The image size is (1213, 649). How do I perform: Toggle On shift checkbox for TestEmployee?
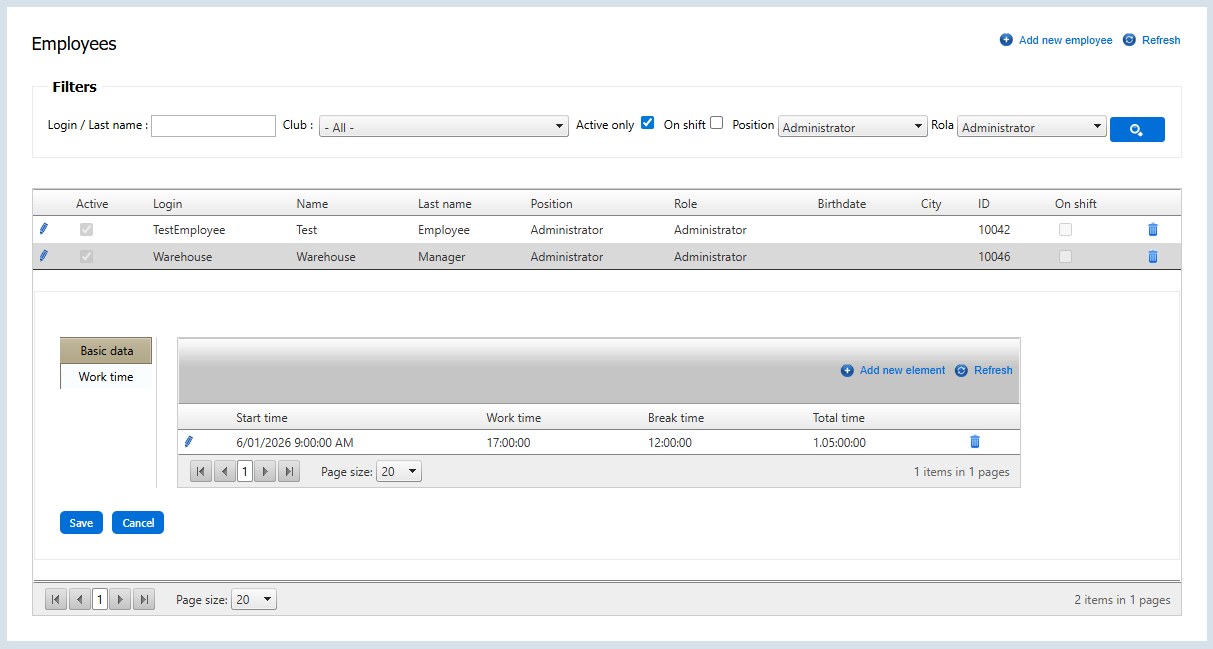1065,229
